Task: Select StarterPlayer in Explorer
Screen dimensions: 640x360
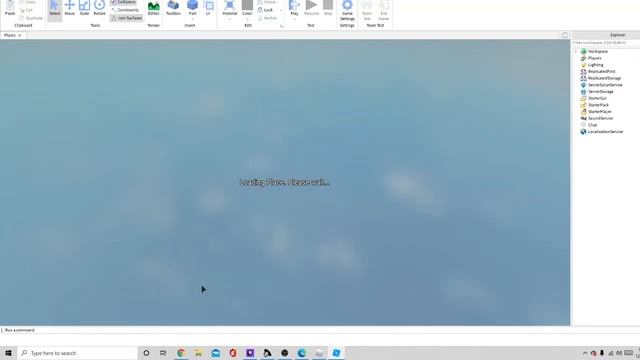Action: (x=600, y=111)
